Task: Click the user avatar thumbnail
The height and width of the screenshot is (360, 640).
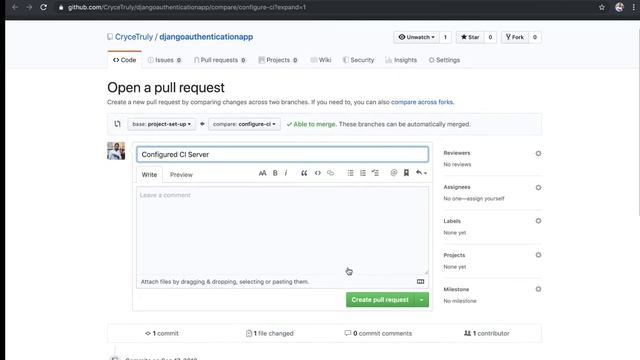Action: (x=116, y=151)
